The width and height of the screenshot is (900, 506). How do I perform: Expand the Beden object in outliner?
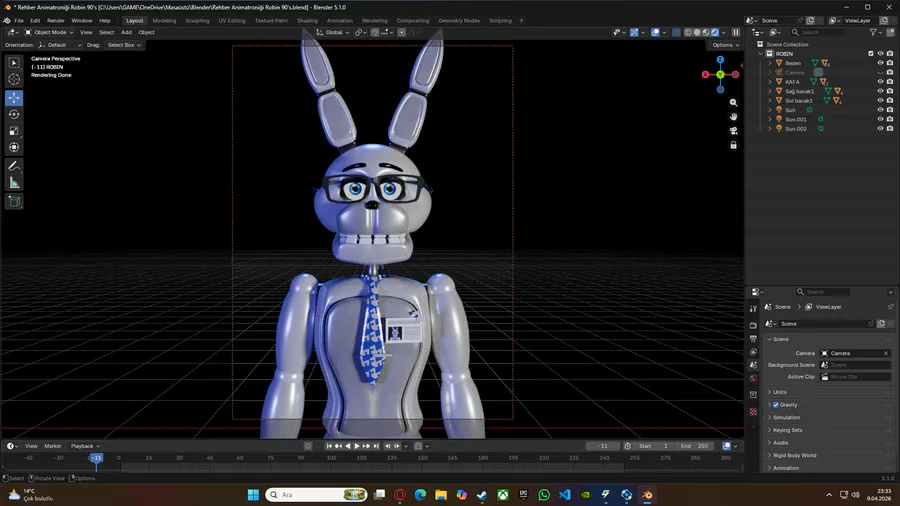coord(770,63)
